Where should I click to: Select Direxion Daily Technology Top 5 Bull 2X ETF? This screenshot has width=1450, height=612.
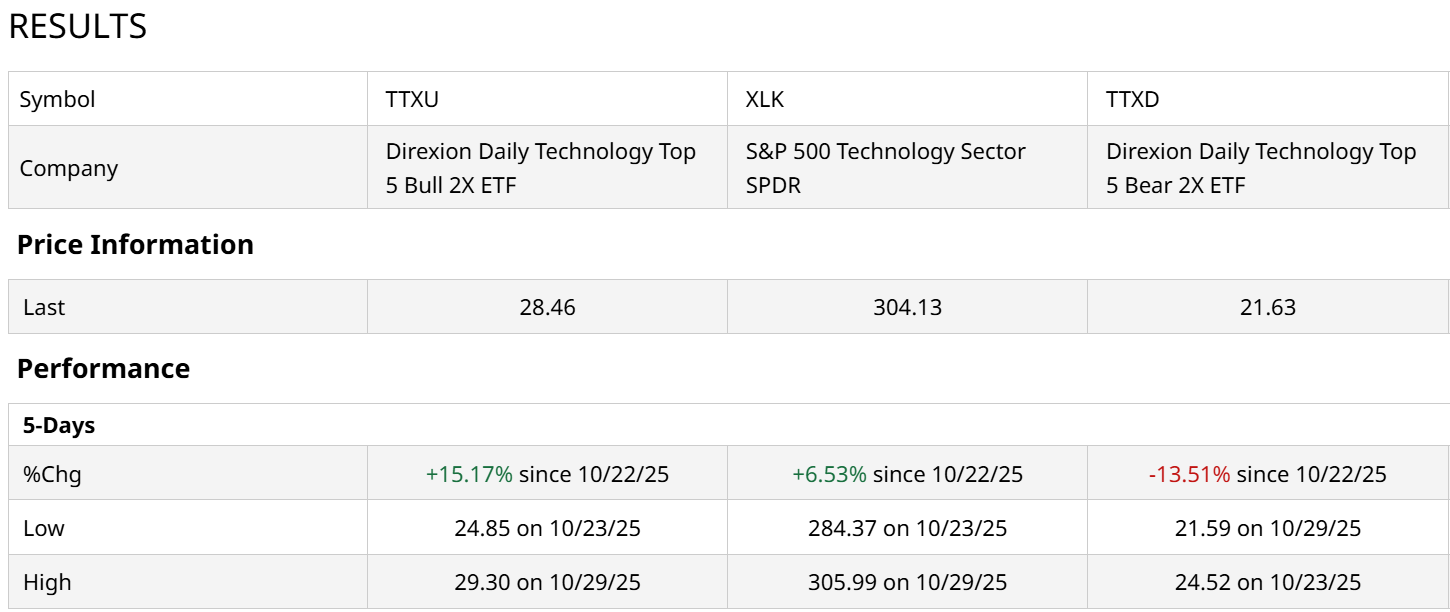[540, 168]
